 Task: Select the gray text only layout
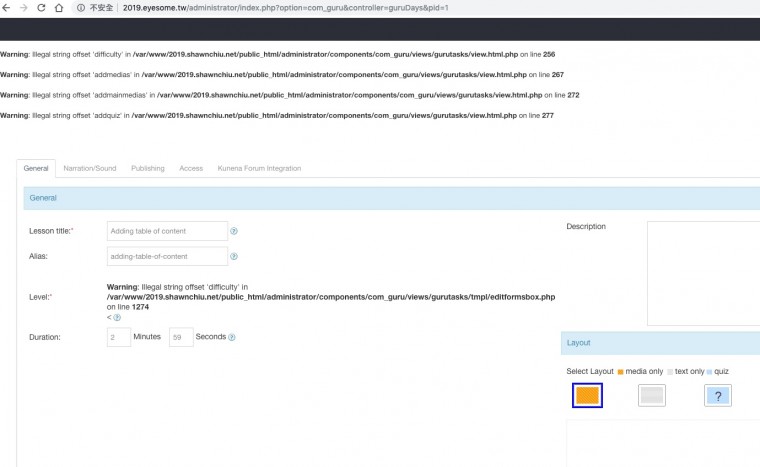click(652, 395)
